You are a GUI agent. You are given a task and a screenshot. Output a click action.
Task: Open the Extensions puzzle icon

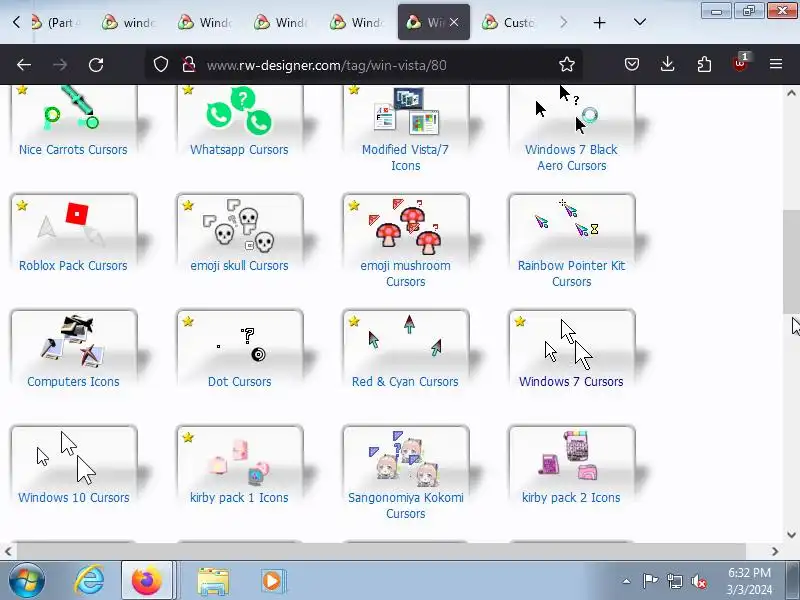click(704, 64)
